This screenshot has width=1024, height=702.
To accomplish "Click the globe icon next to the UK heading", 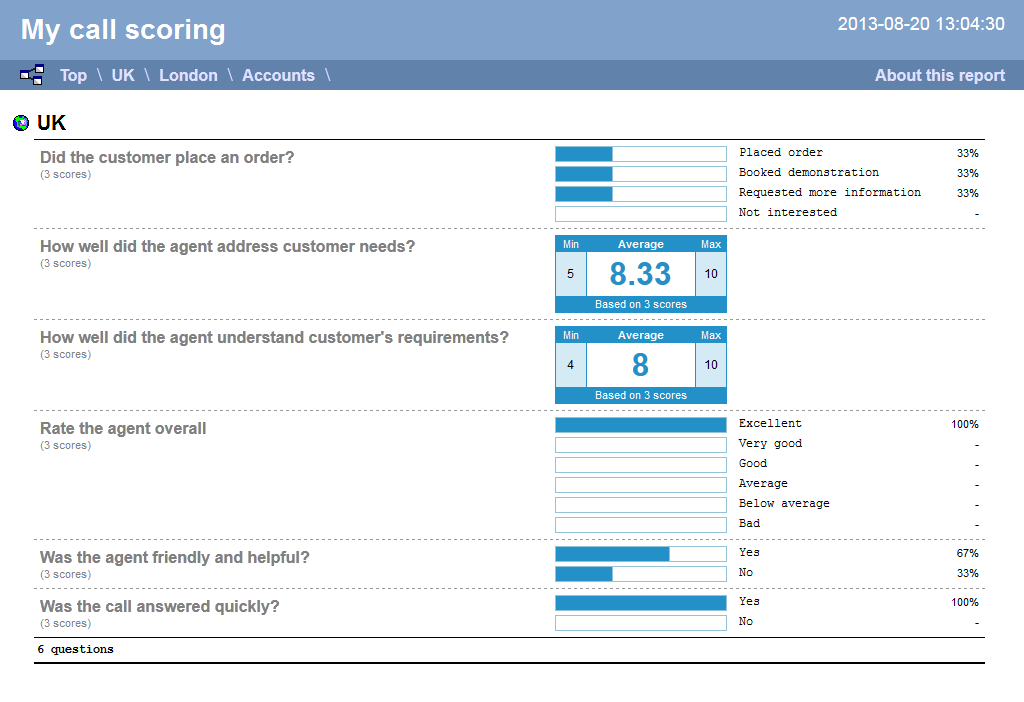I will pos(21,122).
